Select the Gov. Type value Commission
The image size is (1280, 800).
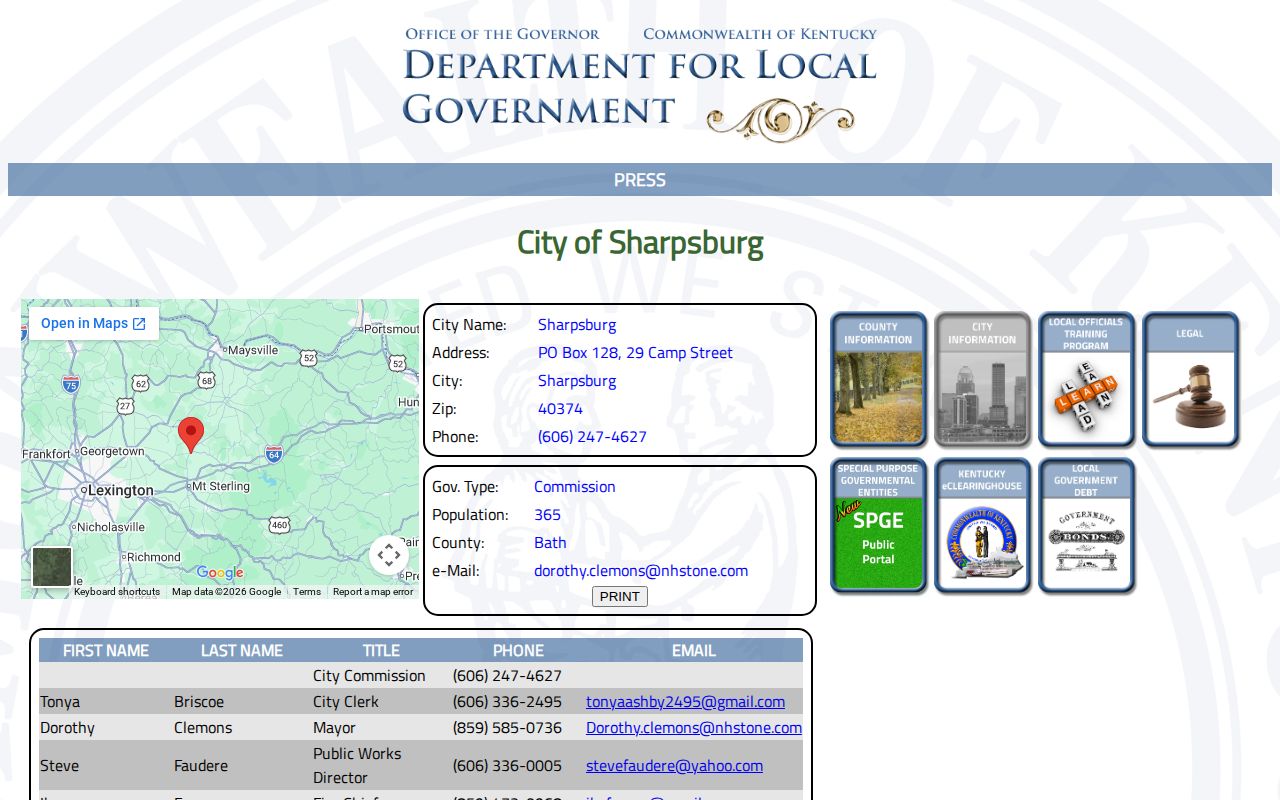click(575, 487)
